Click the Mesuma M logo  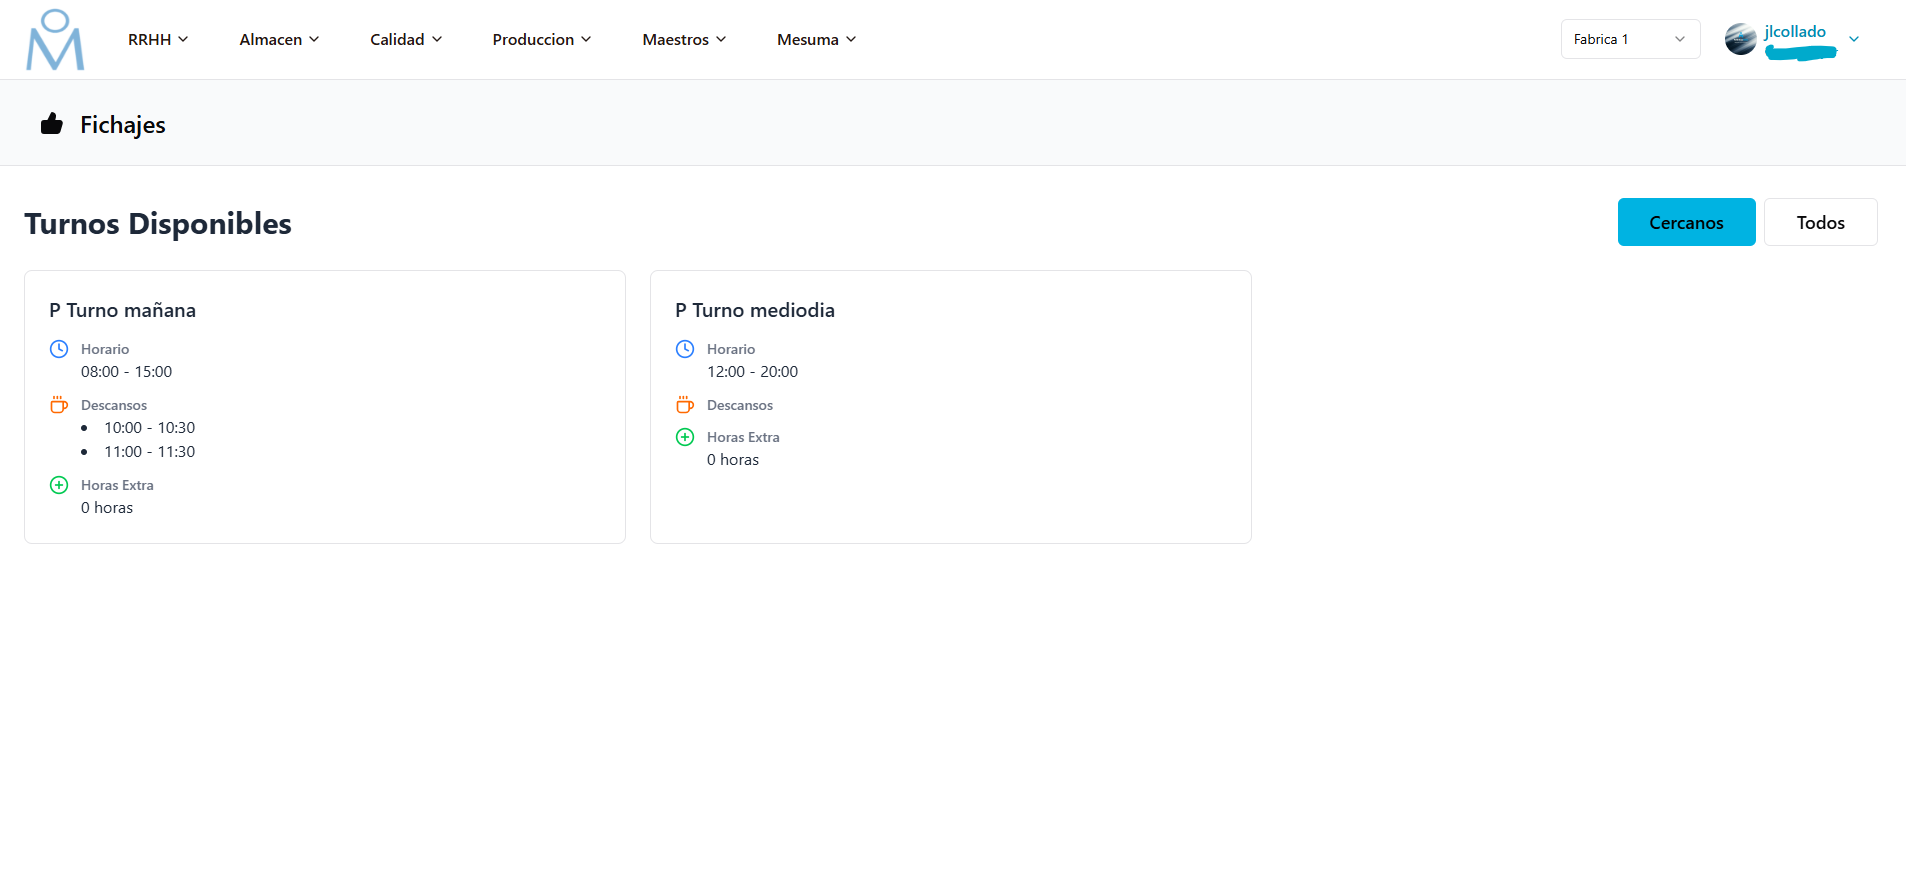pos(55,40)
